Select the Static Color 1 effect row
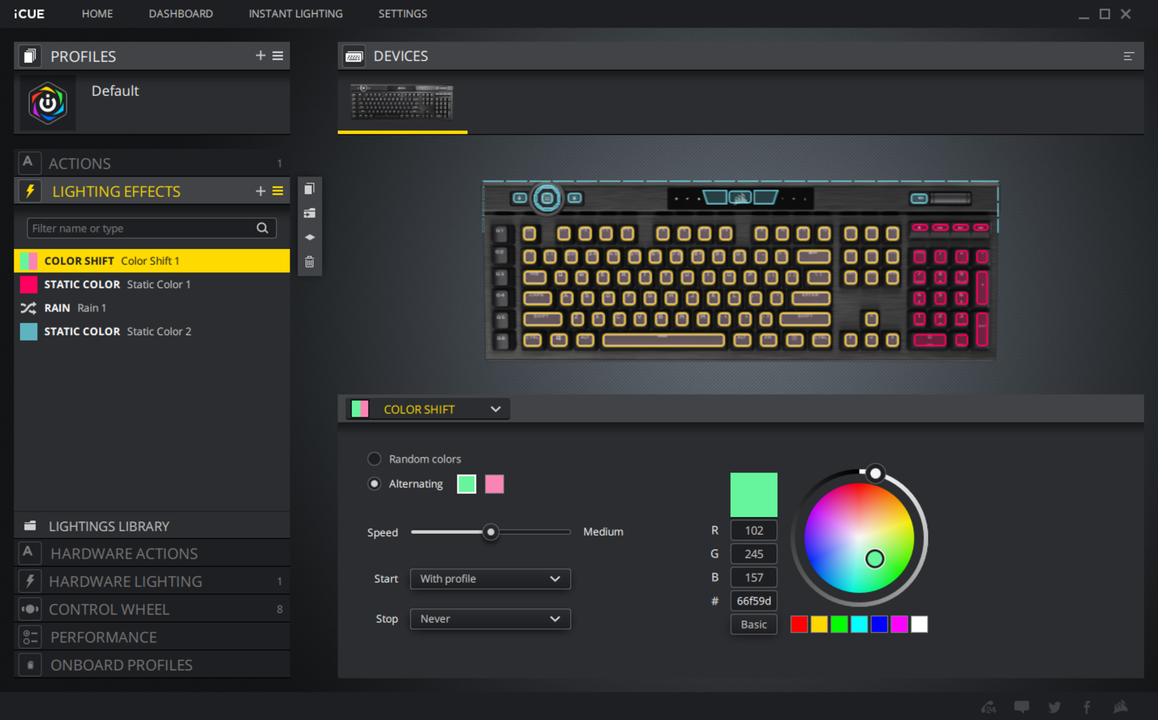Image resolution: width=1158 pixels, height=720 pixels. click(151, 284)
